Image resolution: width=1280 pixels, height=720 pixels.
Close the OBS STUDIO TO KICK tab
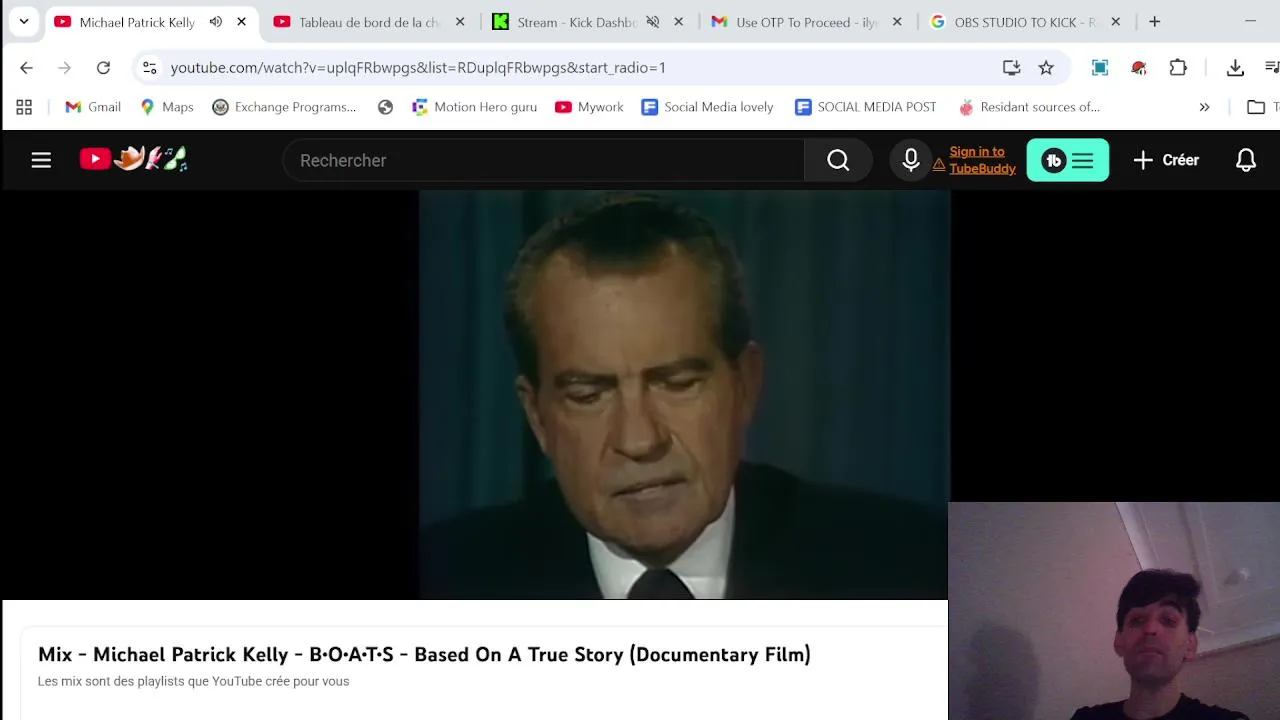pyautogui.click(x=1116, y=22)
